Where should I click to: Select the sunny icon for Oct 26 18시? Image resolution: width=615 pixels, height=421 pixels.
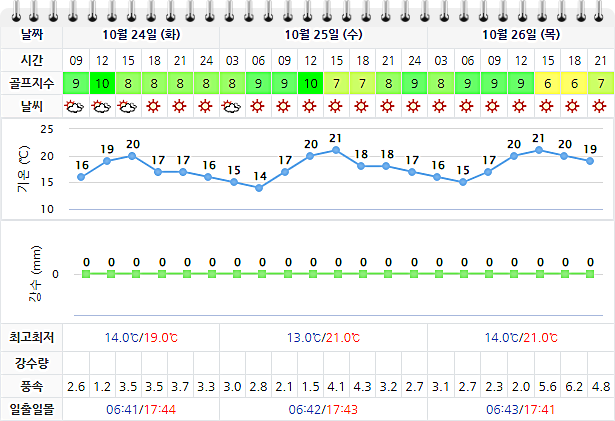573,106
